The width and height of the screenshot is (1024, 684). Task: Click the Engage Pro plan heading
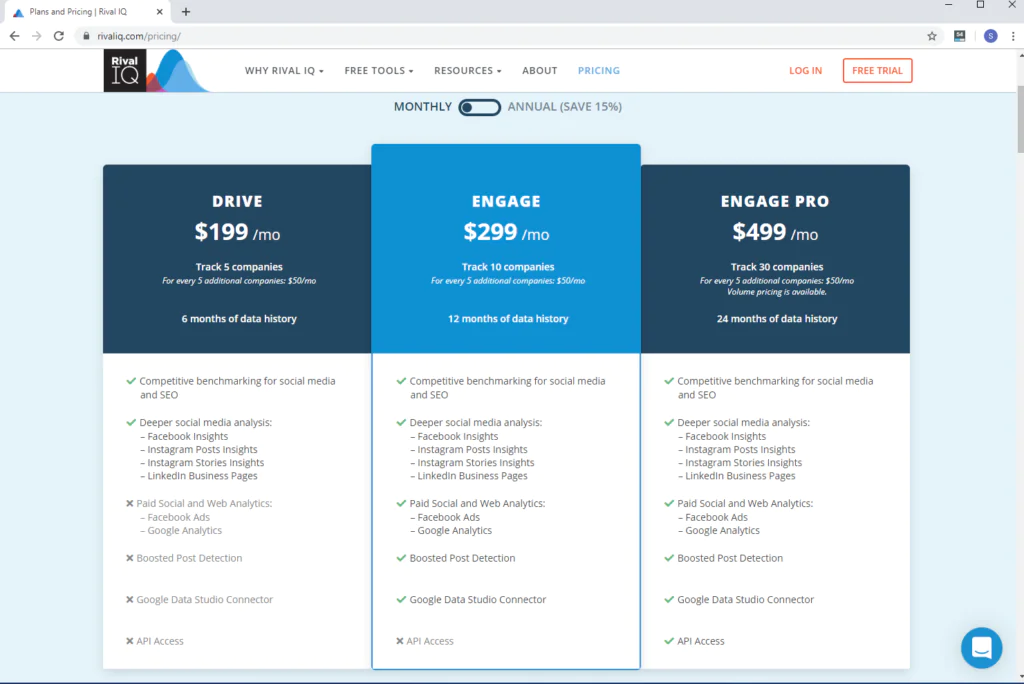pyautogui.click(x=775, y=201)
